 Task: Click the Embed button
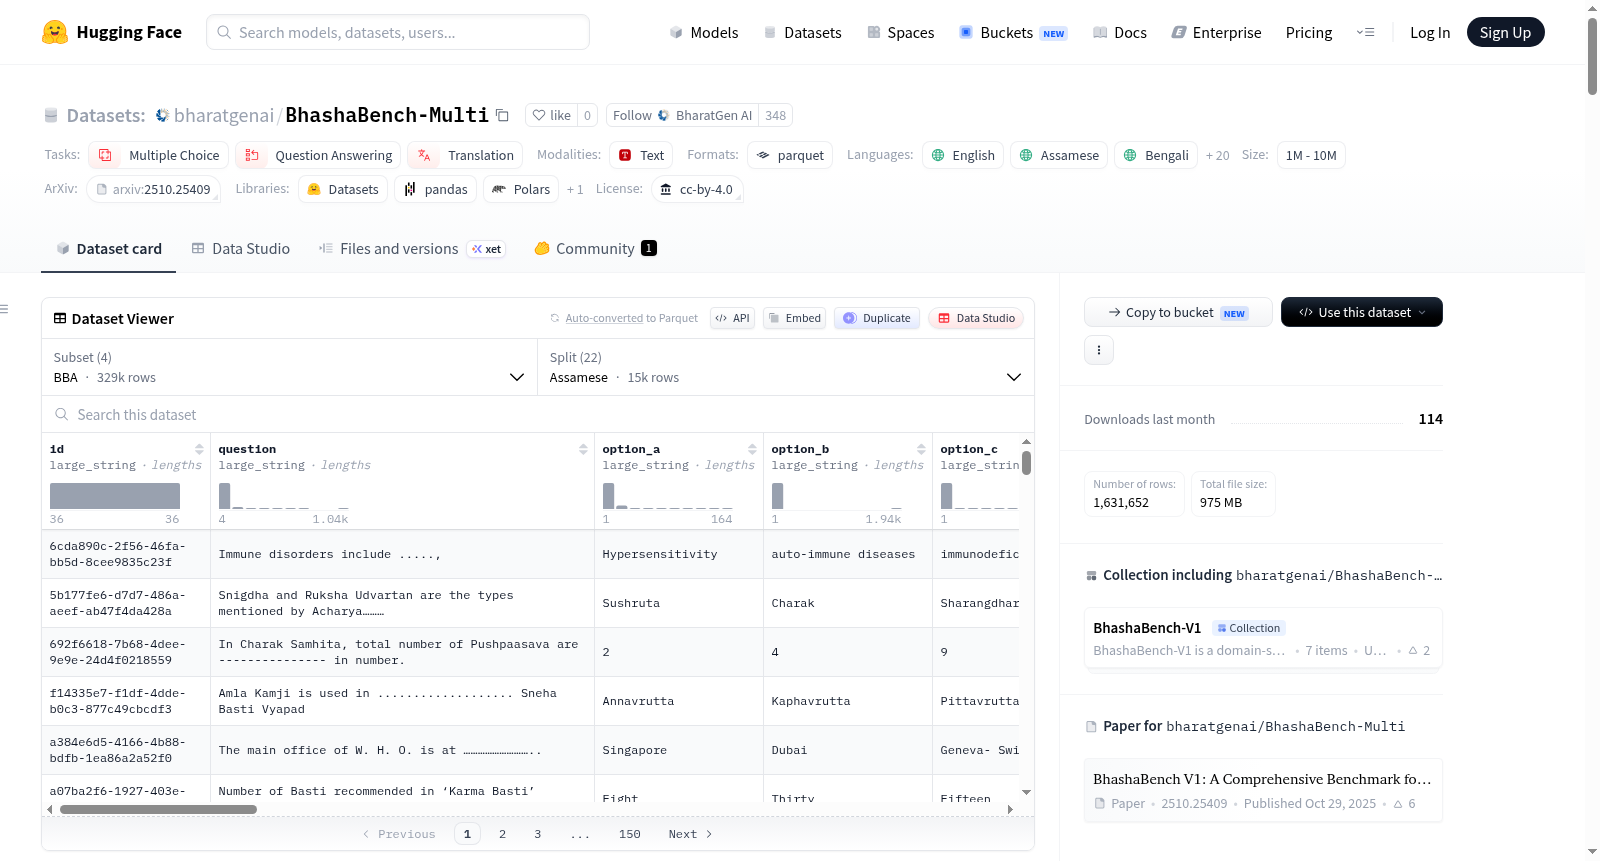click(x=794, y=318)
